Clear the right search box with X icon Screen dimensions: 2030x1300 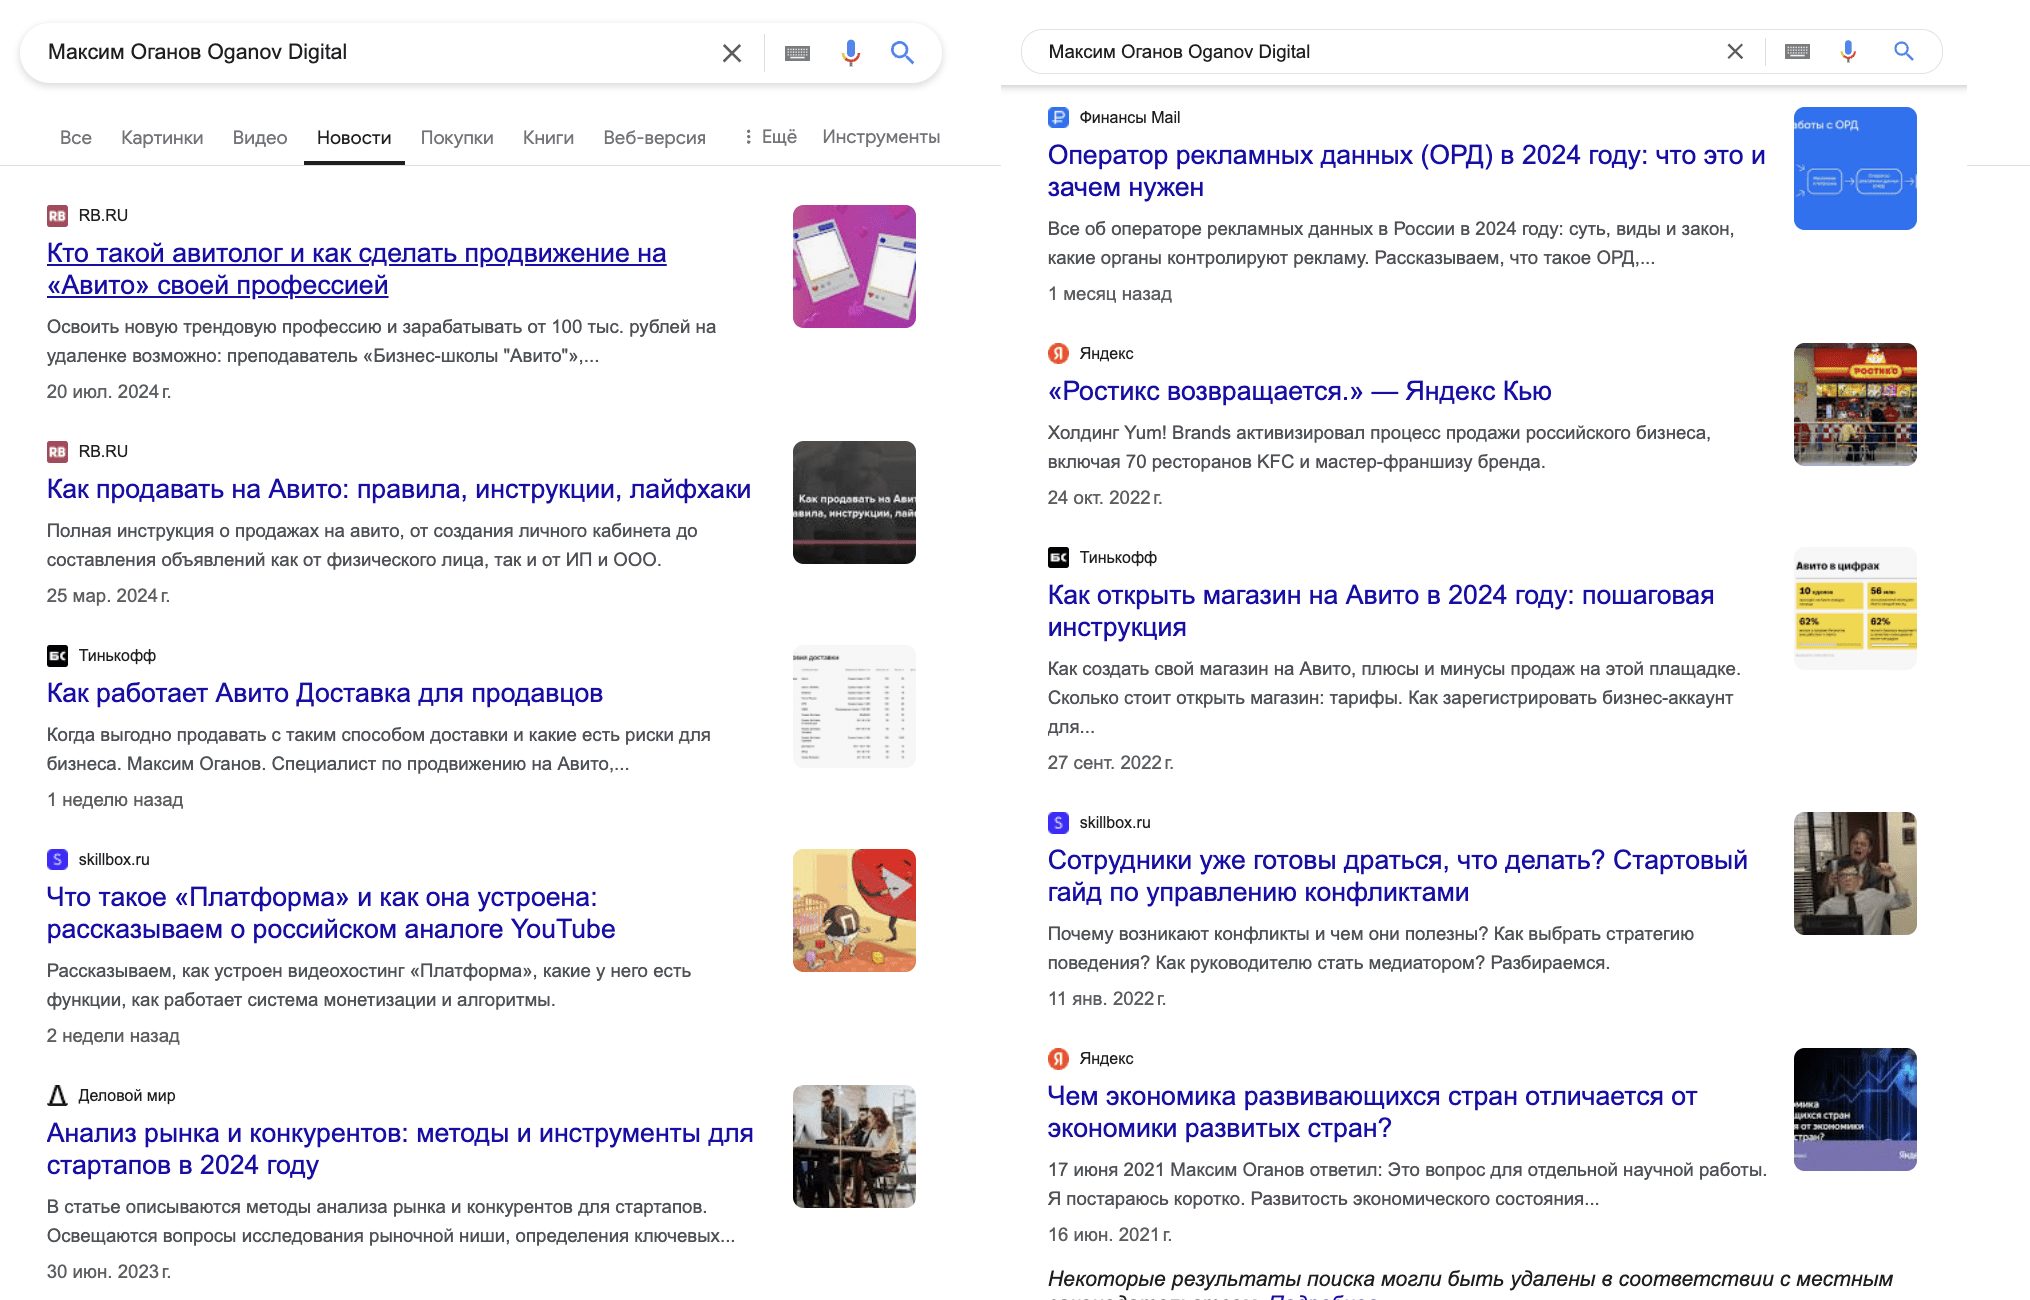[x=1735, y=52]
